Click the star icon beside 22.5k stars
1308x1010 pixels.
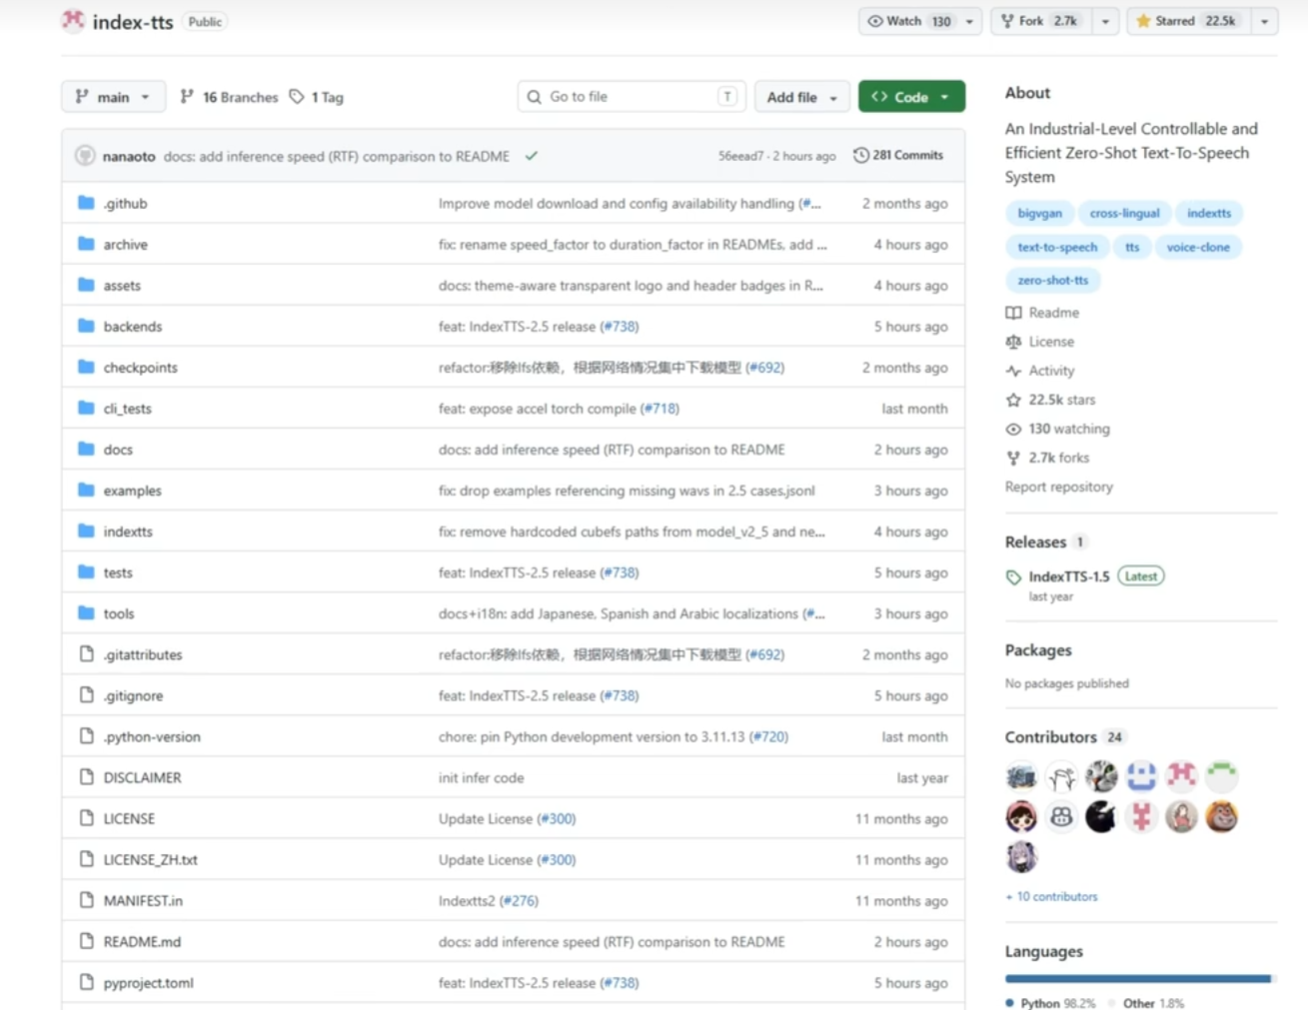(x=1013, y=400)
